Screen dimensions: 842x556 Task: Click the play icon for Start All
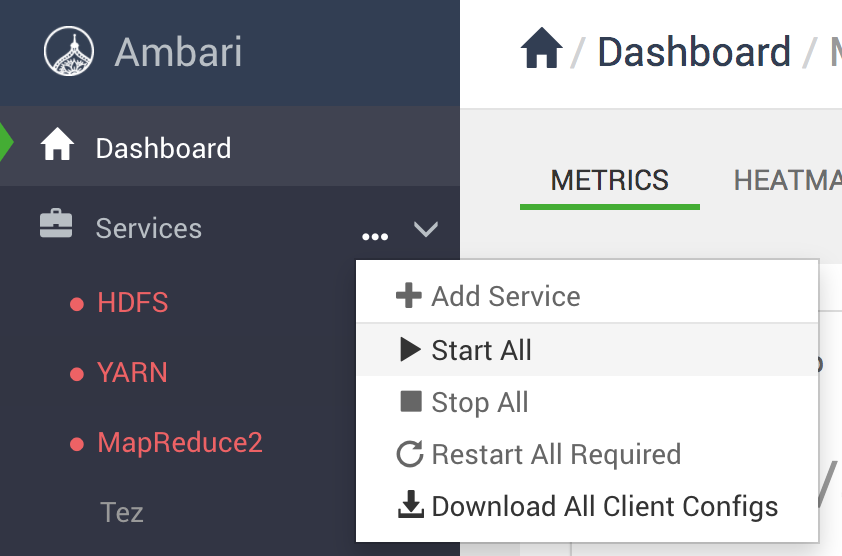410,350
